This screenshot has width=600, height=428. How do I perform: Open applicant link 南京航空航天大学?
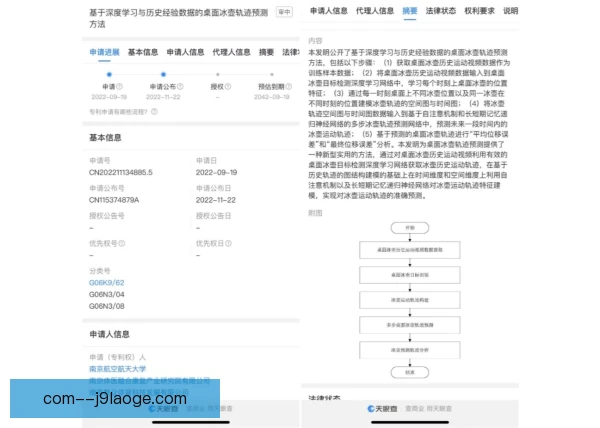[x=117, y=369]
